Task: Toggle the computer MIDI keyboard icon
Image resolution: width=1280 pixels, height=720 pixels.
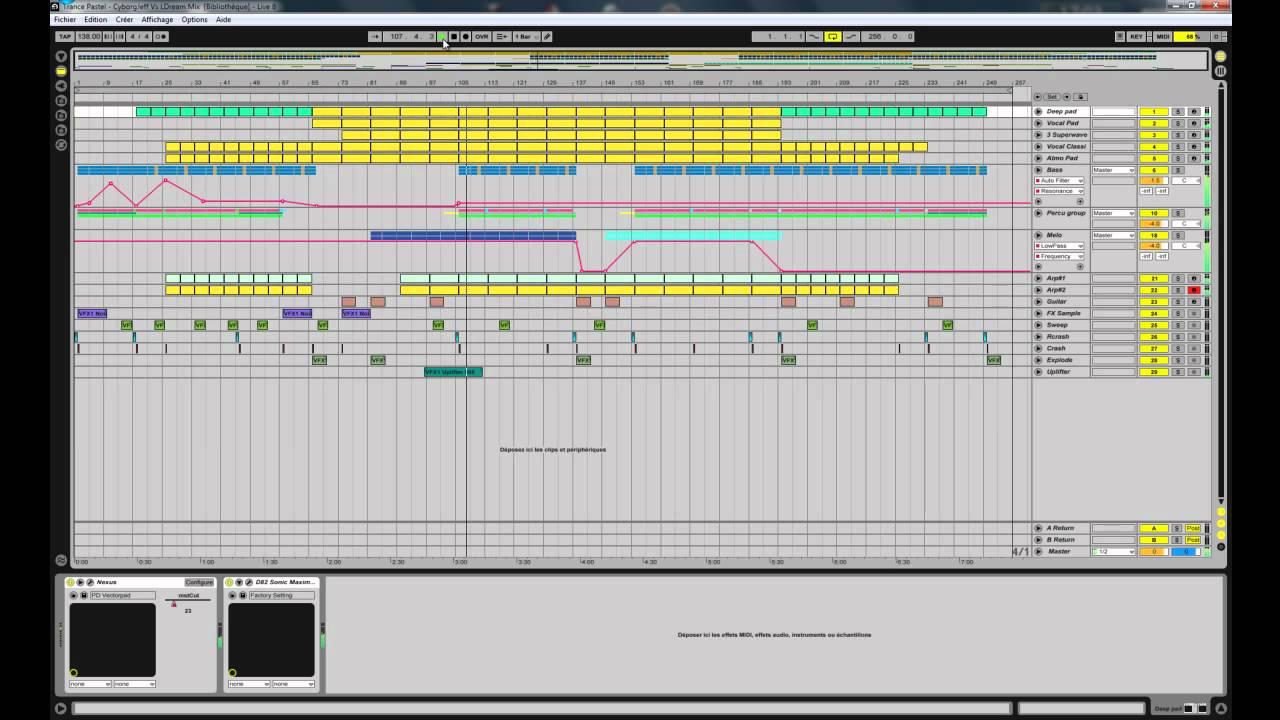Action: tap(1119, 37)
